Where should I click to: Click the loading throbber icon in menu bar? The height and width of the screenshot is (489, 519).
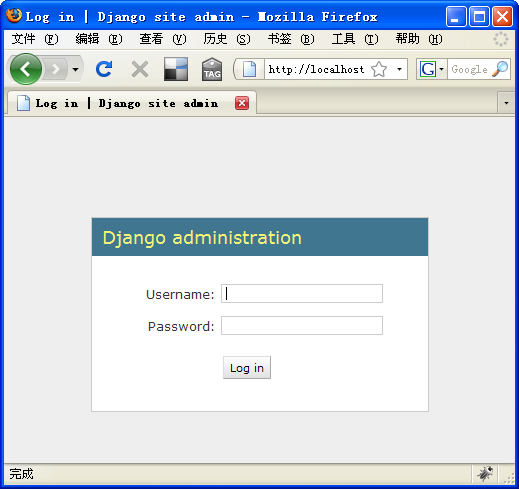501,39
